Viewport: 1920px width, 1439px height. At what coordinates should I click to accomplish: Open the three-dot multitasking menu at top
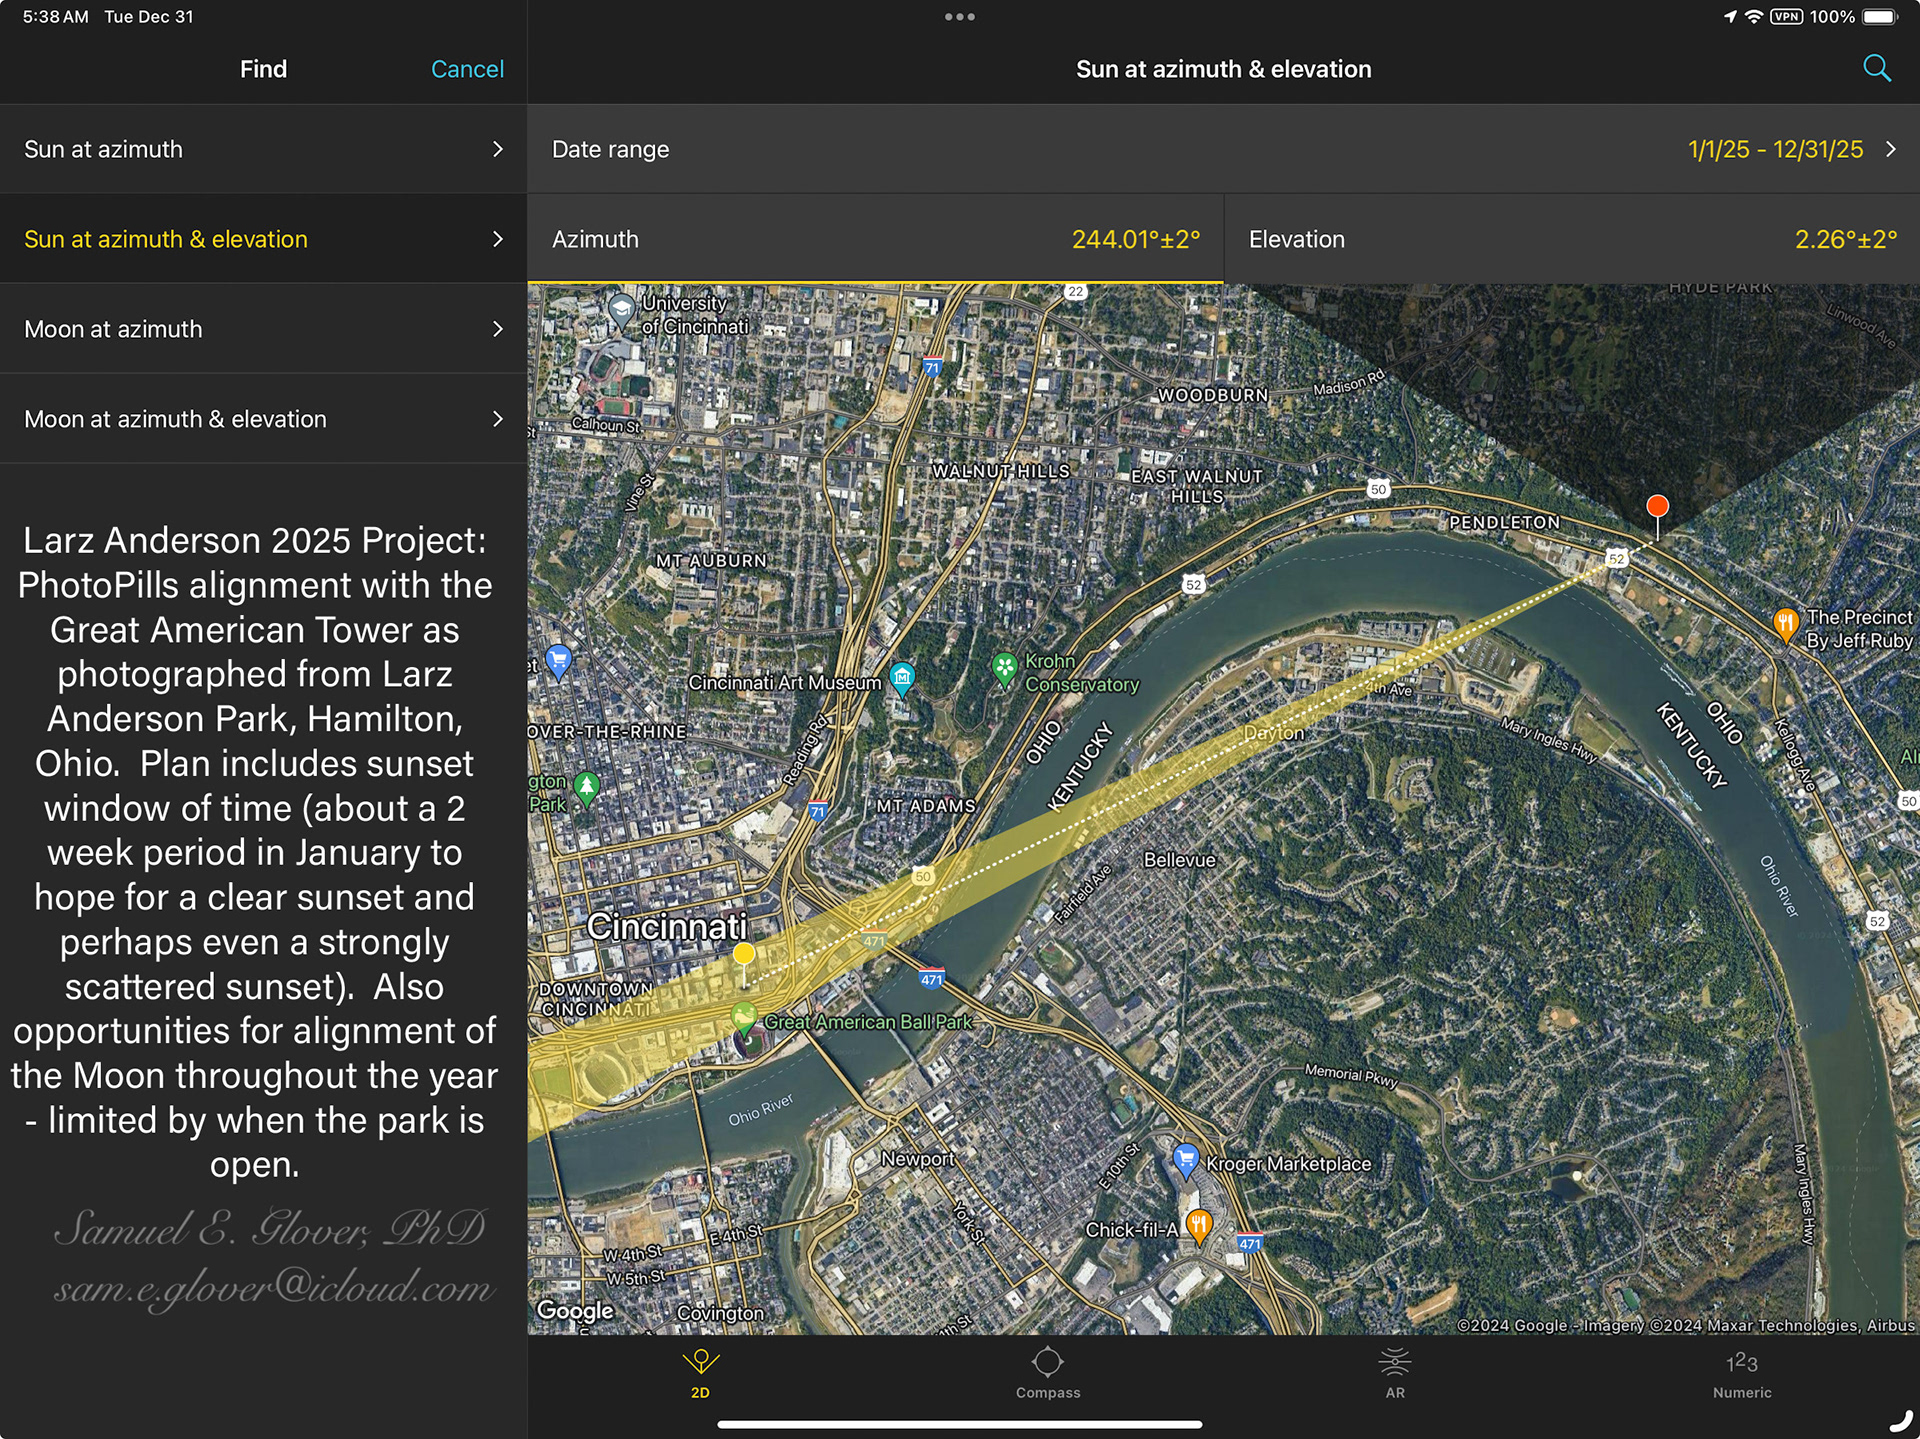click(960, 17)
